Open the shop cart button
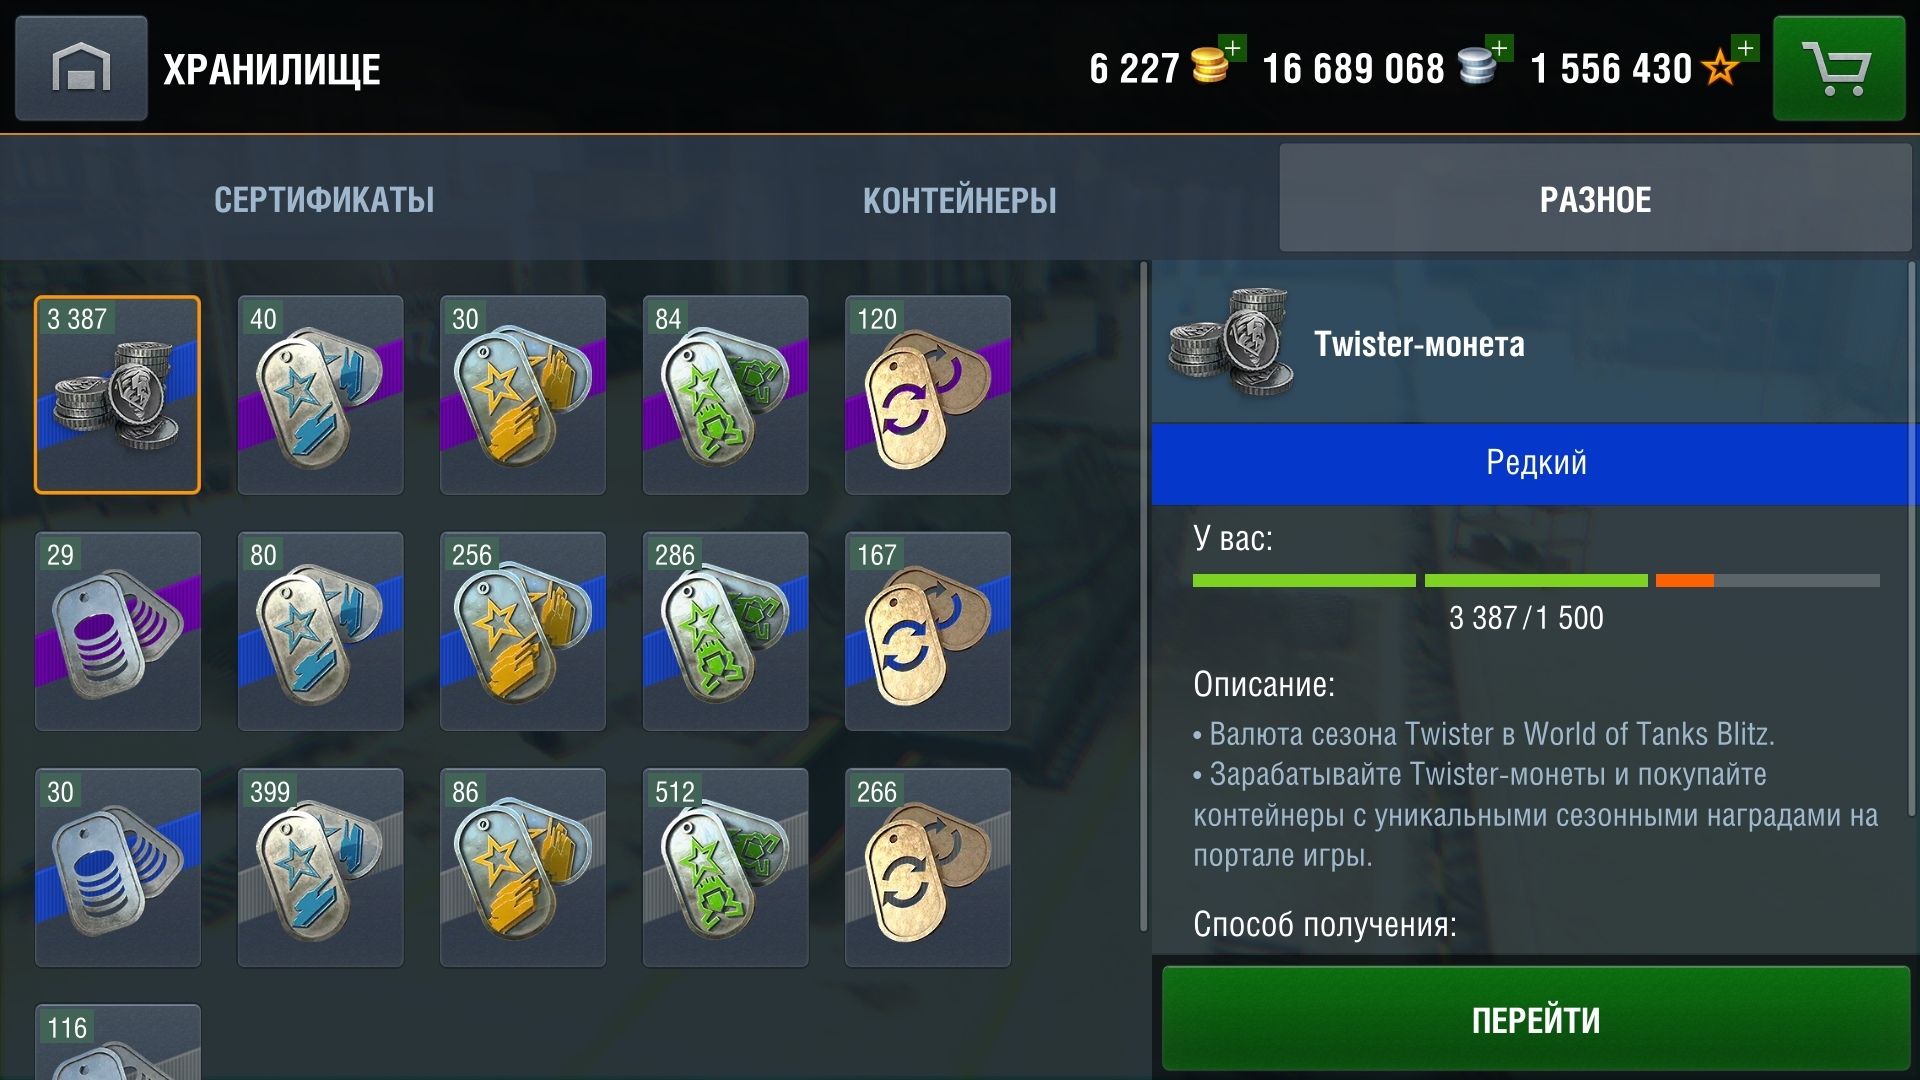The width and height of the screenshot is (1920, 1080). click(x=1838, y=68)
